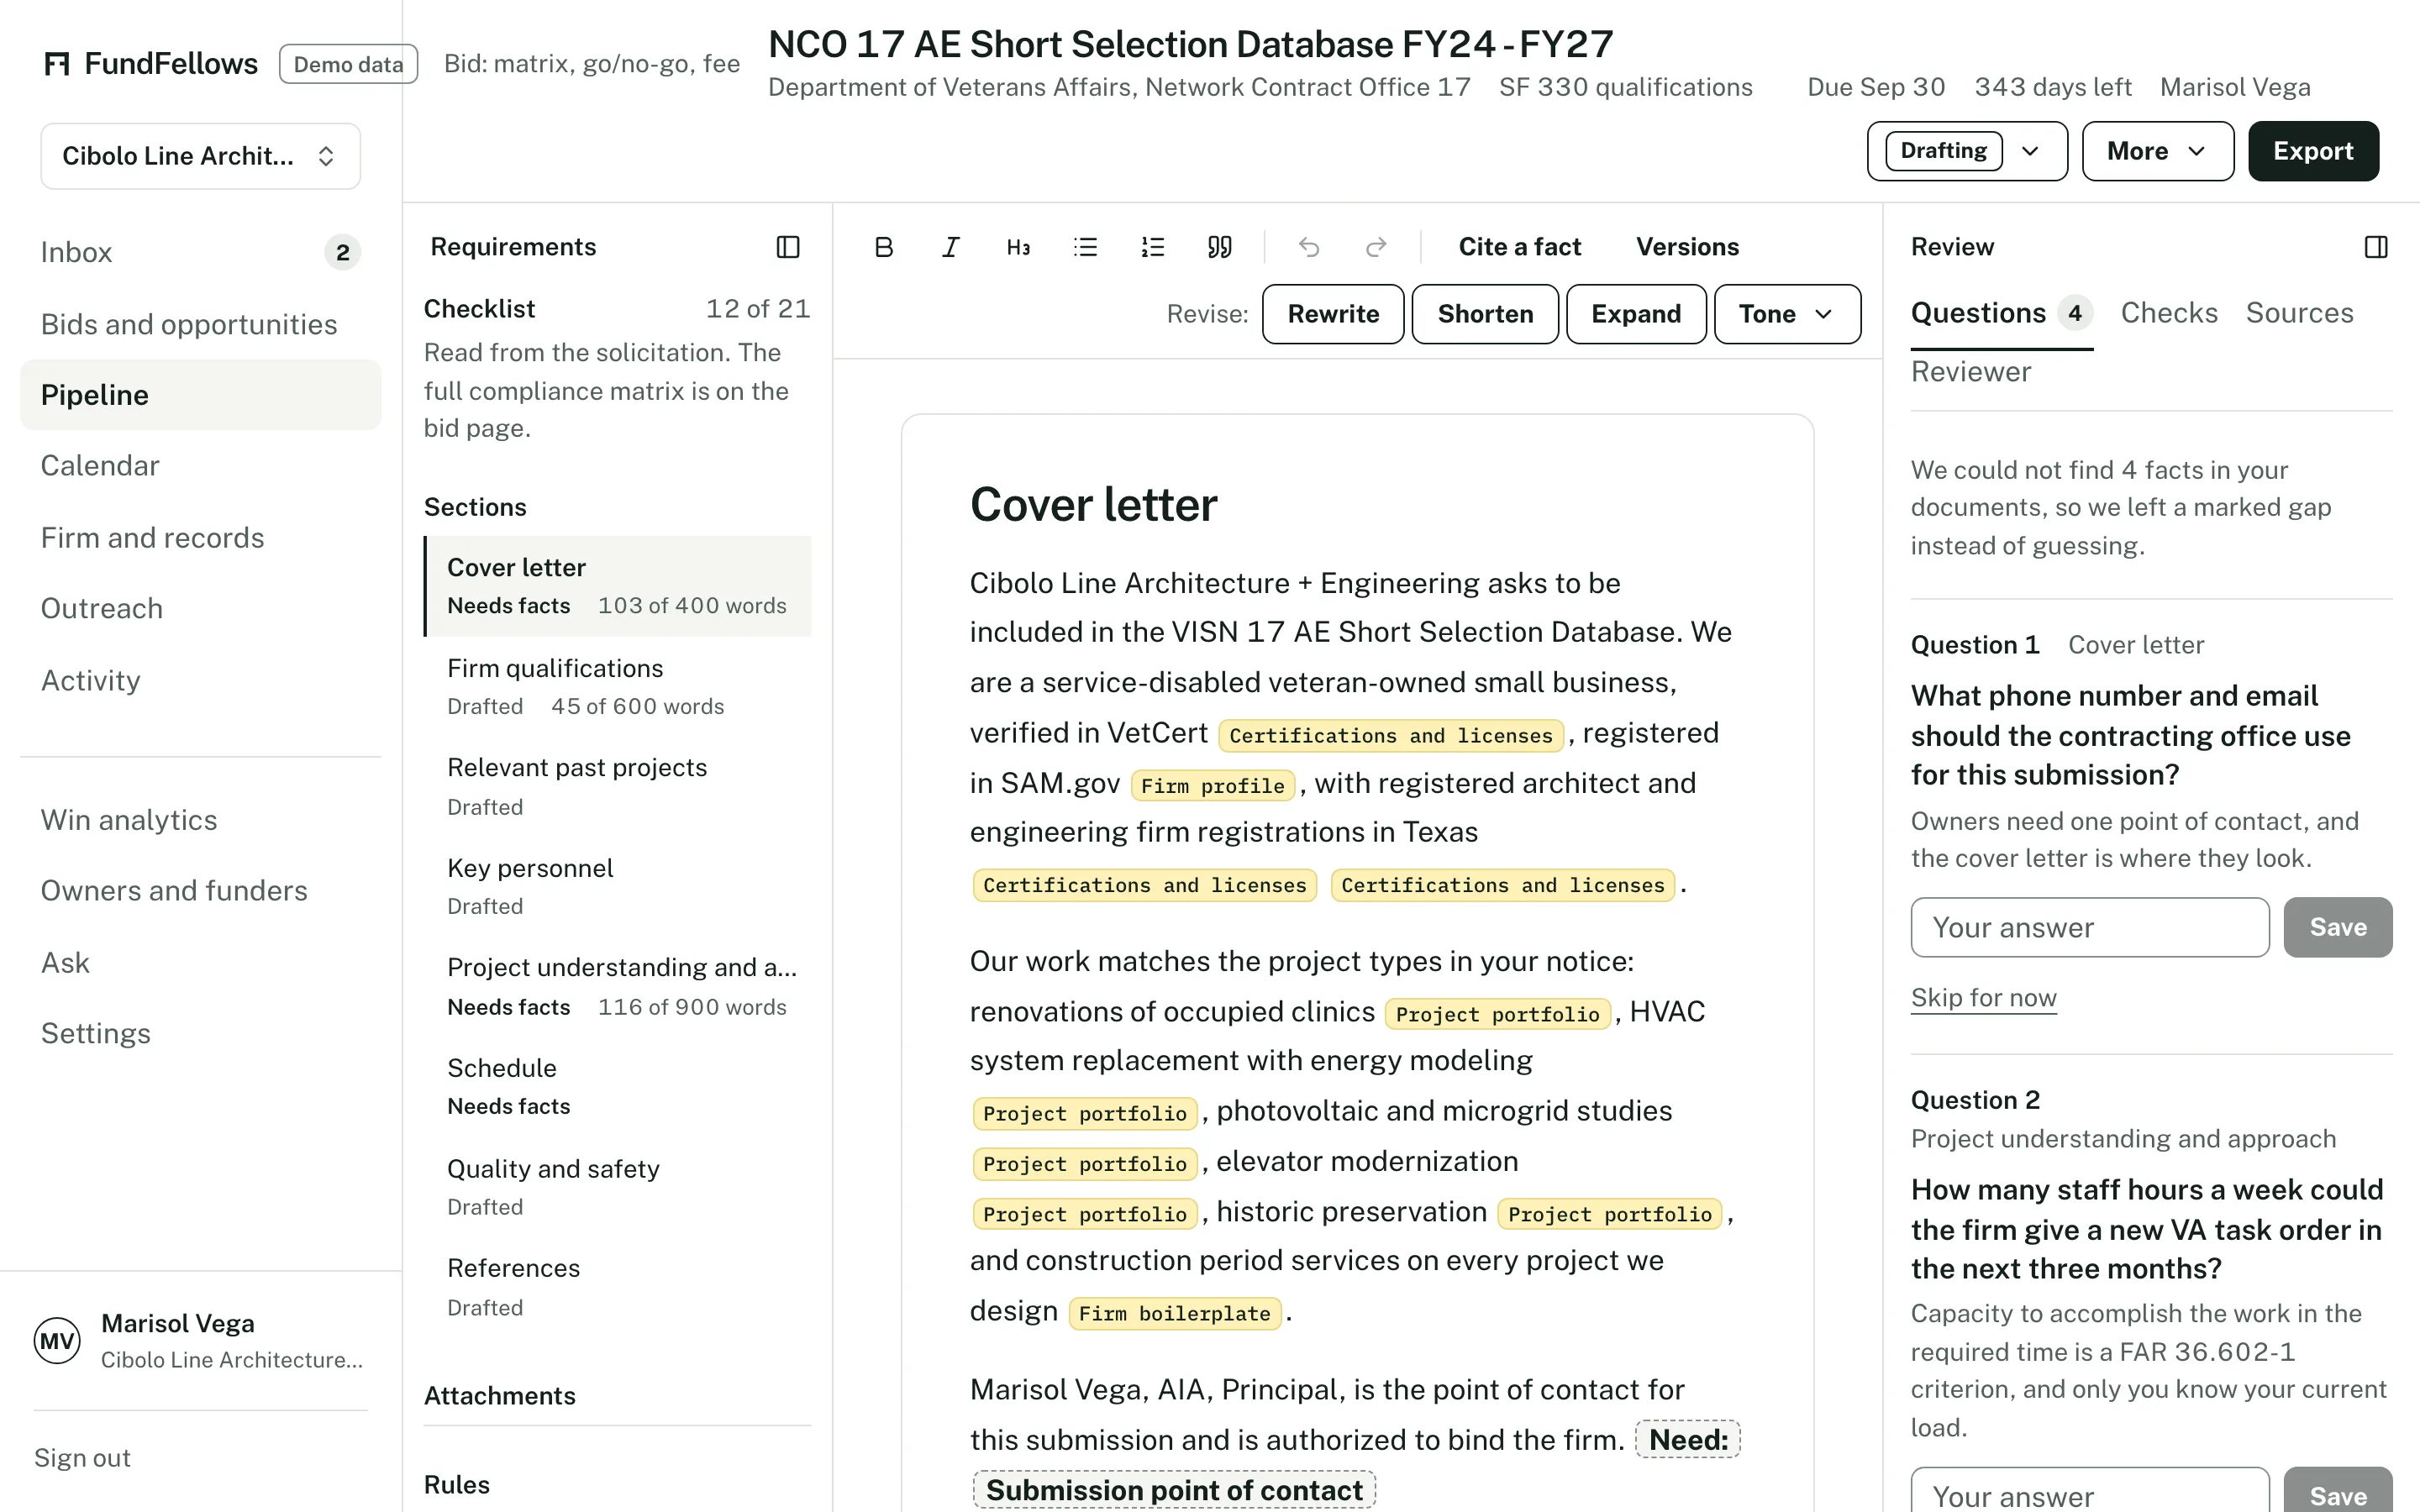Click the Submission point of contact gap marker
This screenshot has width=2420, height=1512.
click(x=1174, y=1490)
